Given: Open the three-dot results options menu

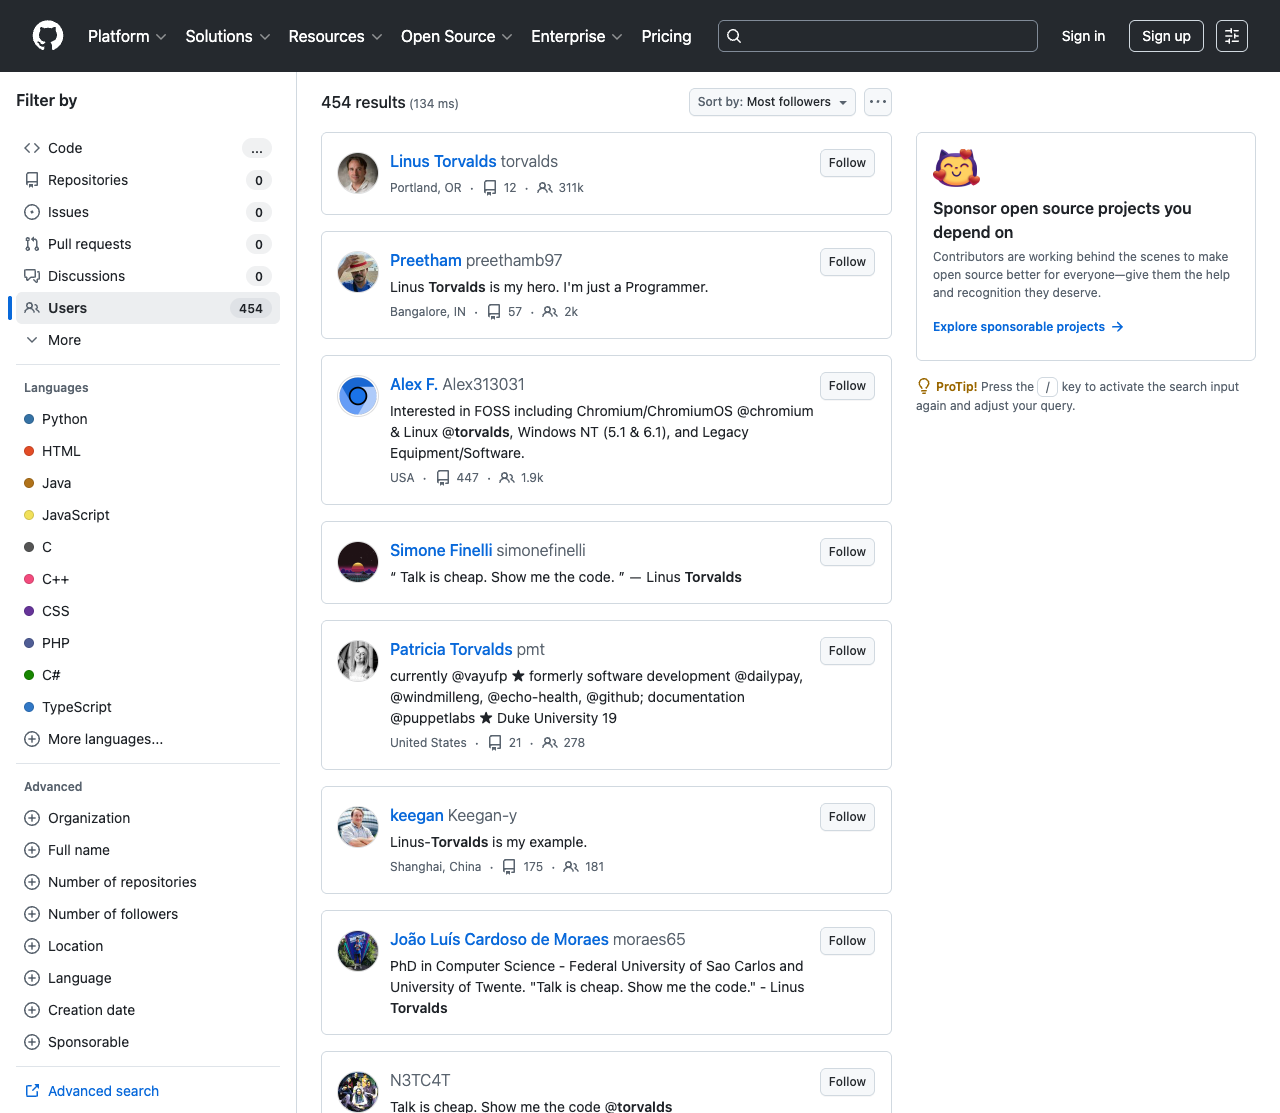Looking at the screenshot, I should [878, 102].
